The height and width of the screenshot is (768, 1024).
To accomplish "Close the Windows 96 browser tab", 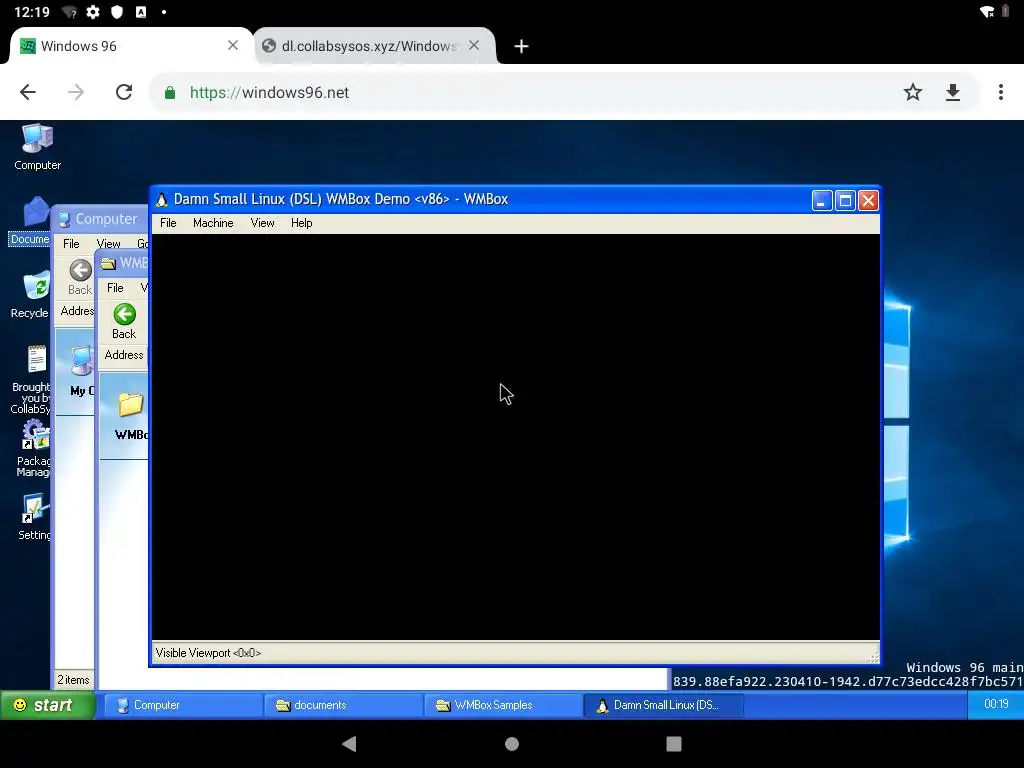I will tap(232, 45).
